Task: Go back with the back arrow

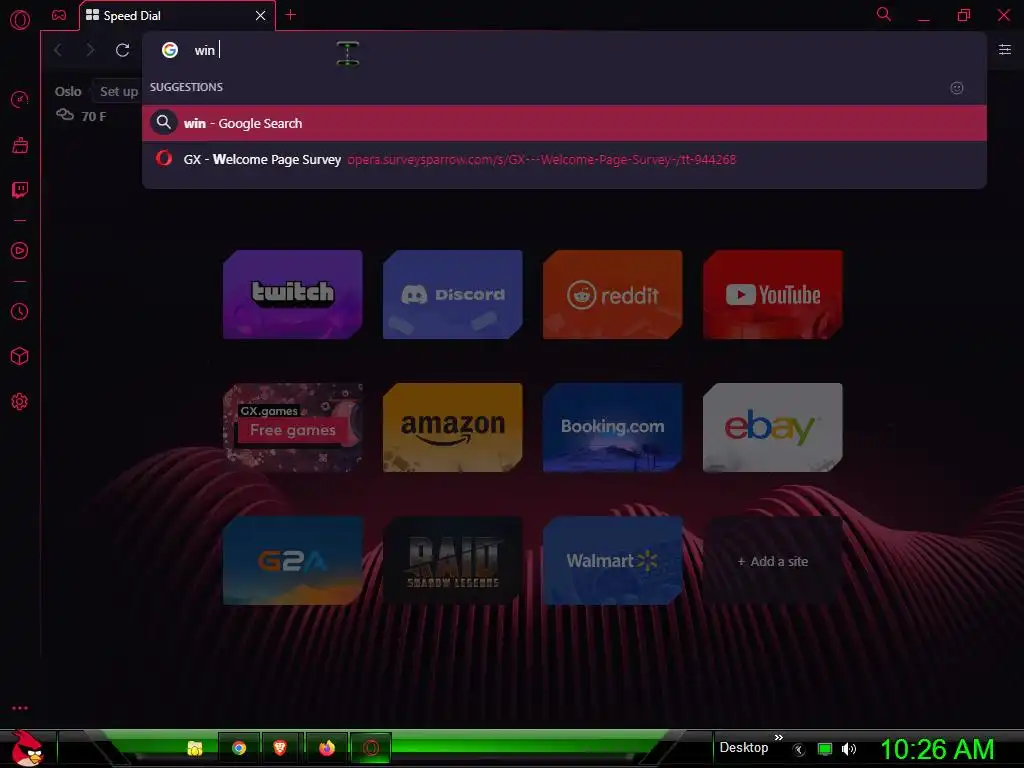Action: [58, 50]
